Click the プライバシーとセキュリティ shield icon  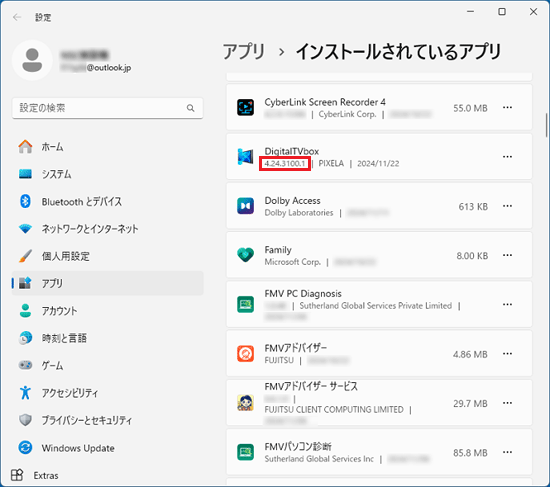coord(25,420)
